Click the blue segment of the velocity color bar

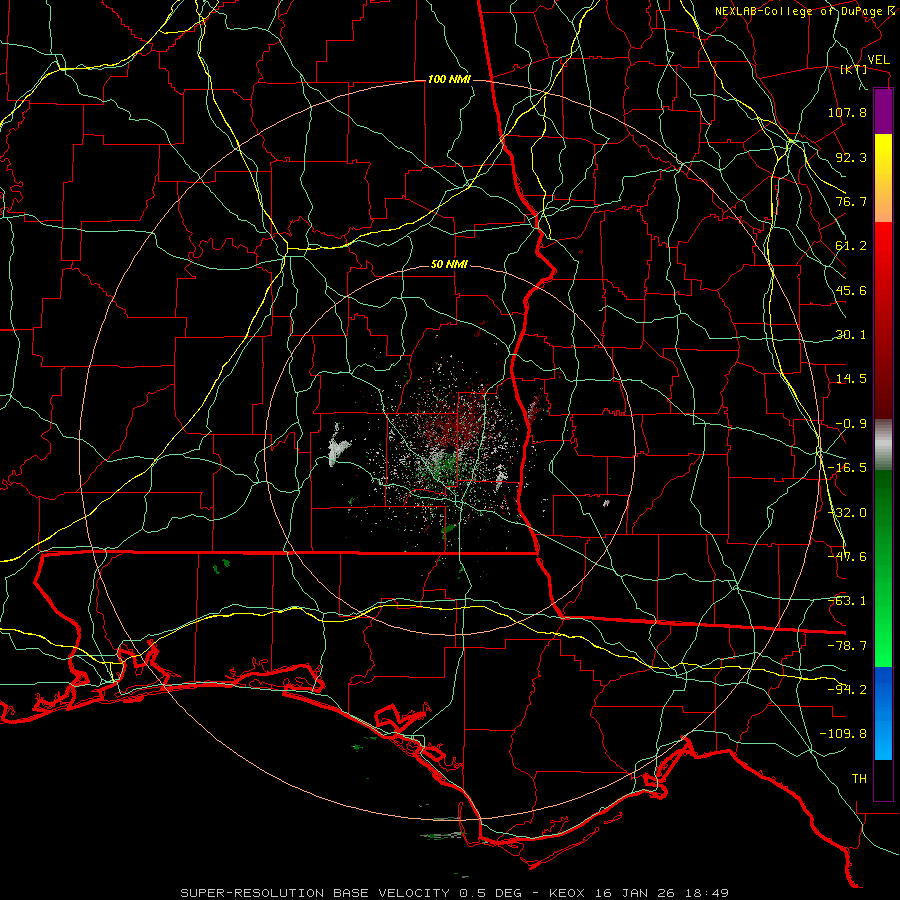click(883, 713)
